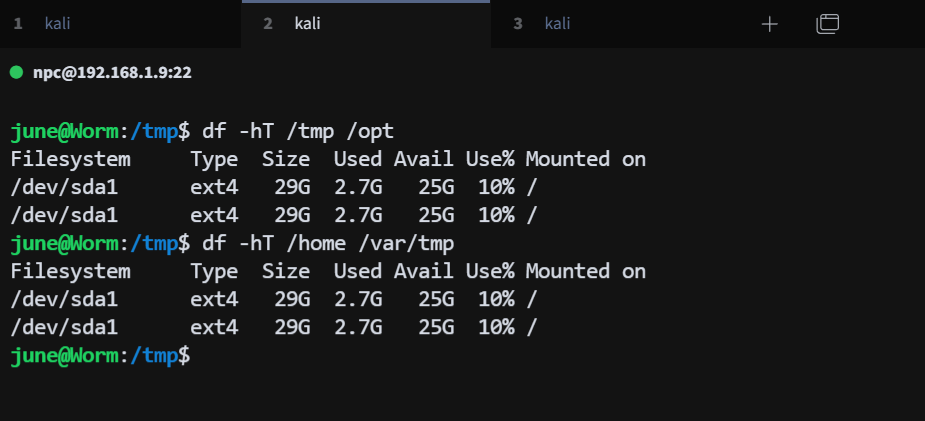Click "Type" header in first df output

(x=214, y=159)
